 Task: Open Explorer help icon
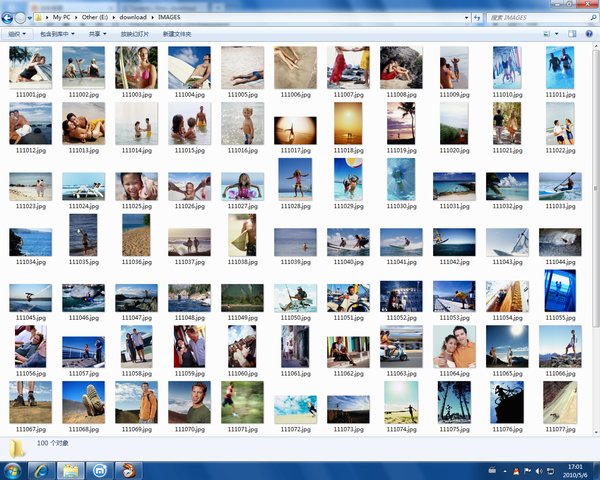pos(589,34)
